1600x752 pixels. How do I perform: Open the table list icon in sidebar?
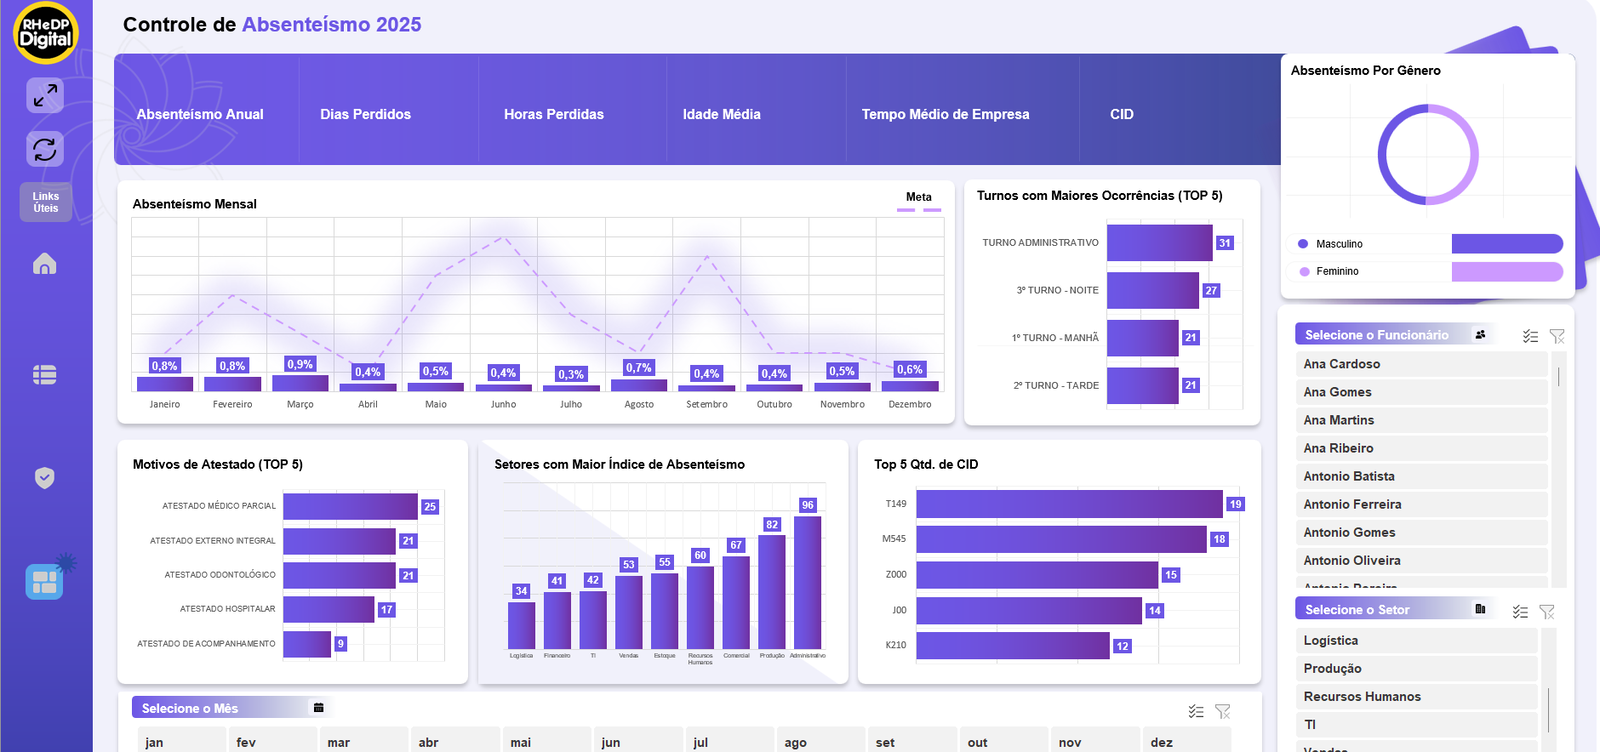(45, 375)
